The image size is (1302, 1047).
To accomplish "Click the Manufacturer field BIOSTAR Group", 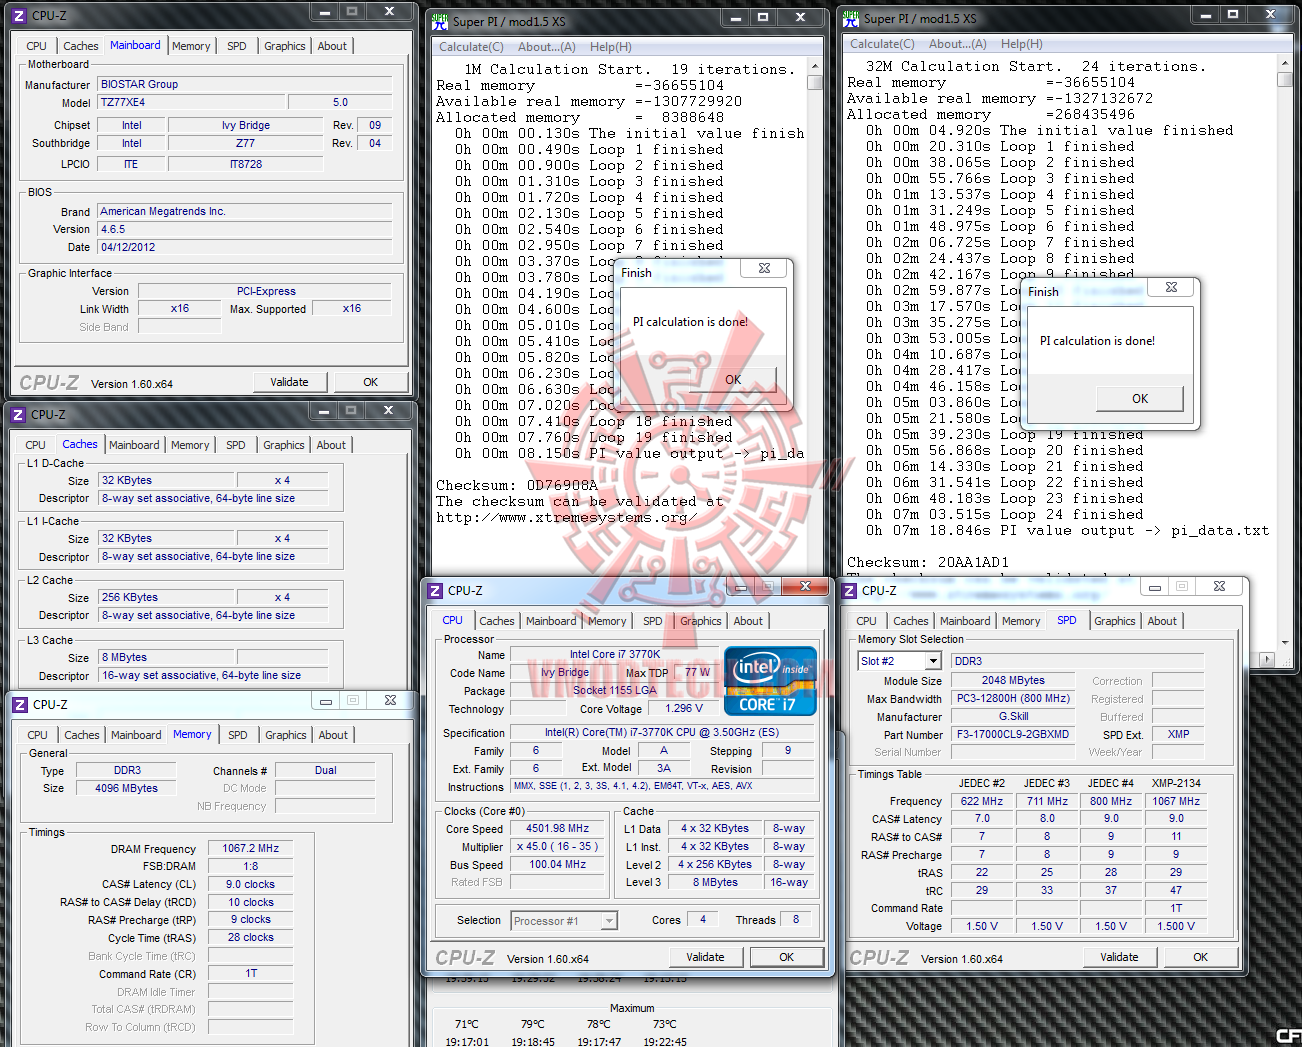I will 244,84.
